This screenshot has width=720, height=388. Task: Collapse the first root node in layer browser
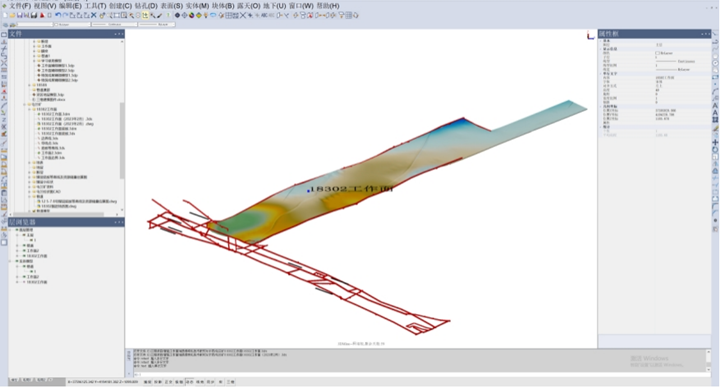tap(10, 230)
